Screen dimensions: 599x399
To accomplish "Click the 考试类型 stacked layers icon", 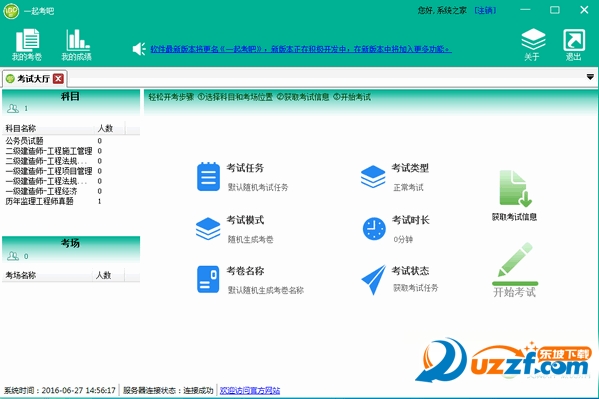I will (x=373, y=176).
